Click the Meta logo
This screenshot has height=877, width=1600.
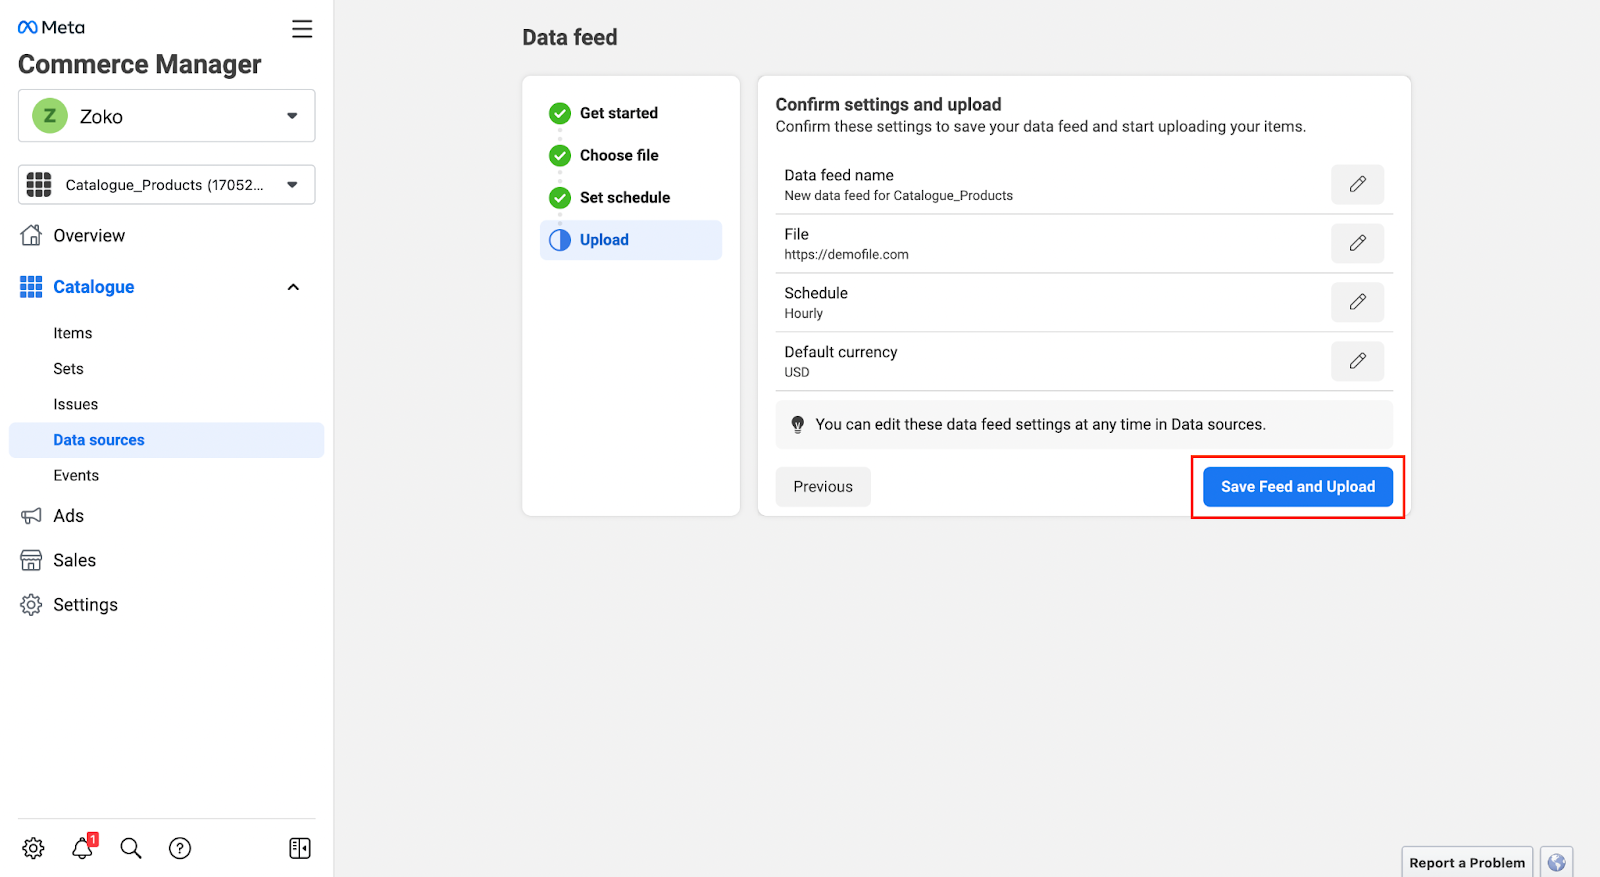[51, 28]
